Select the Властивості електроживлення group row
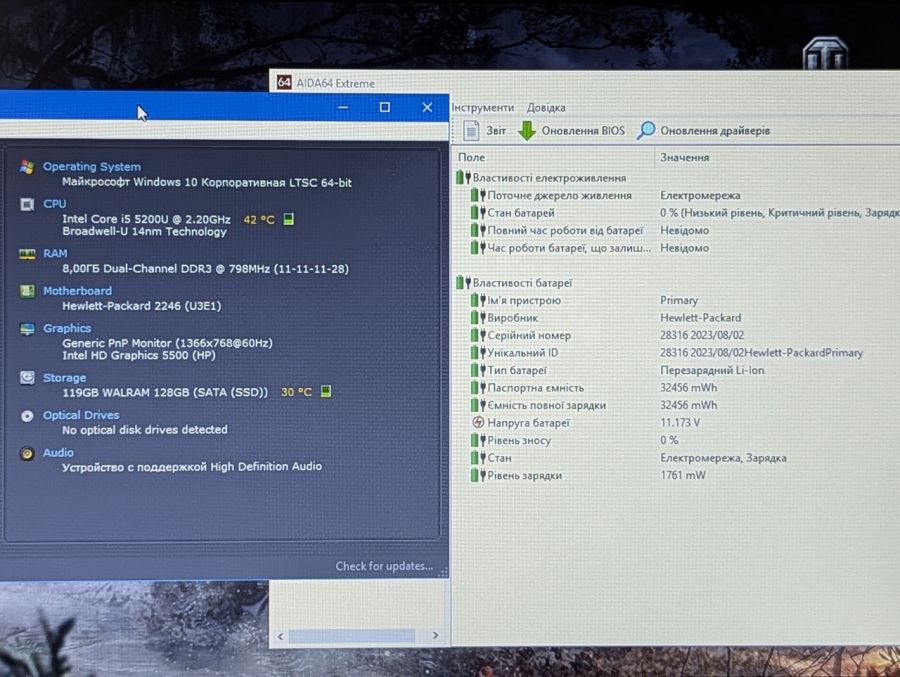 [541, 178]
